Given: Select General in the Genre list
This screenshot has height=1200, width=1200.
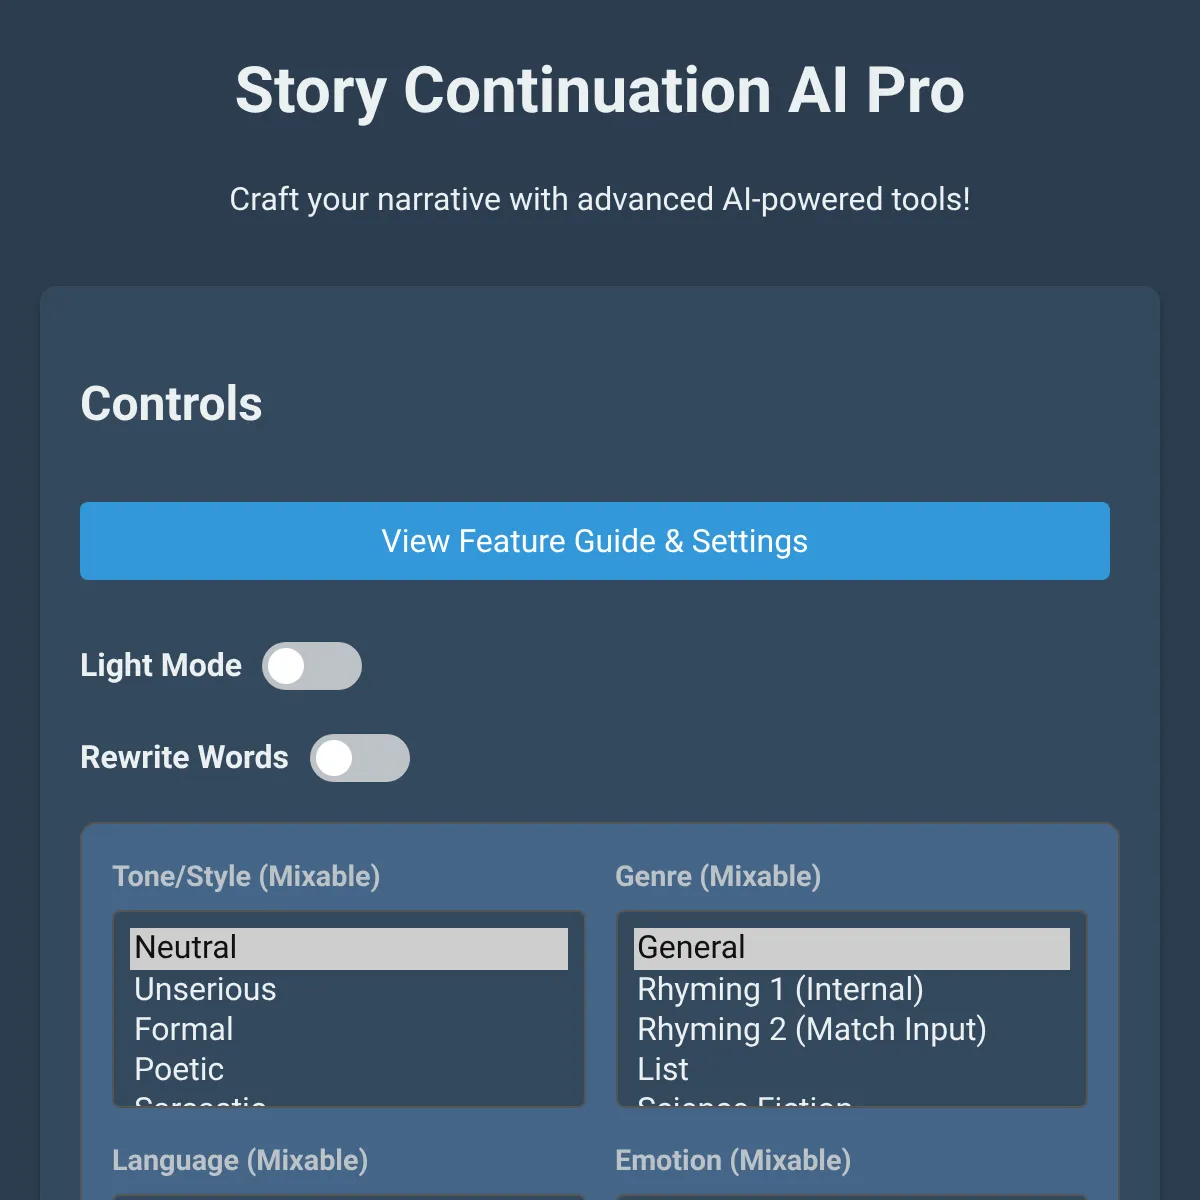Looking at the screenshot, I should click(851, 948).
